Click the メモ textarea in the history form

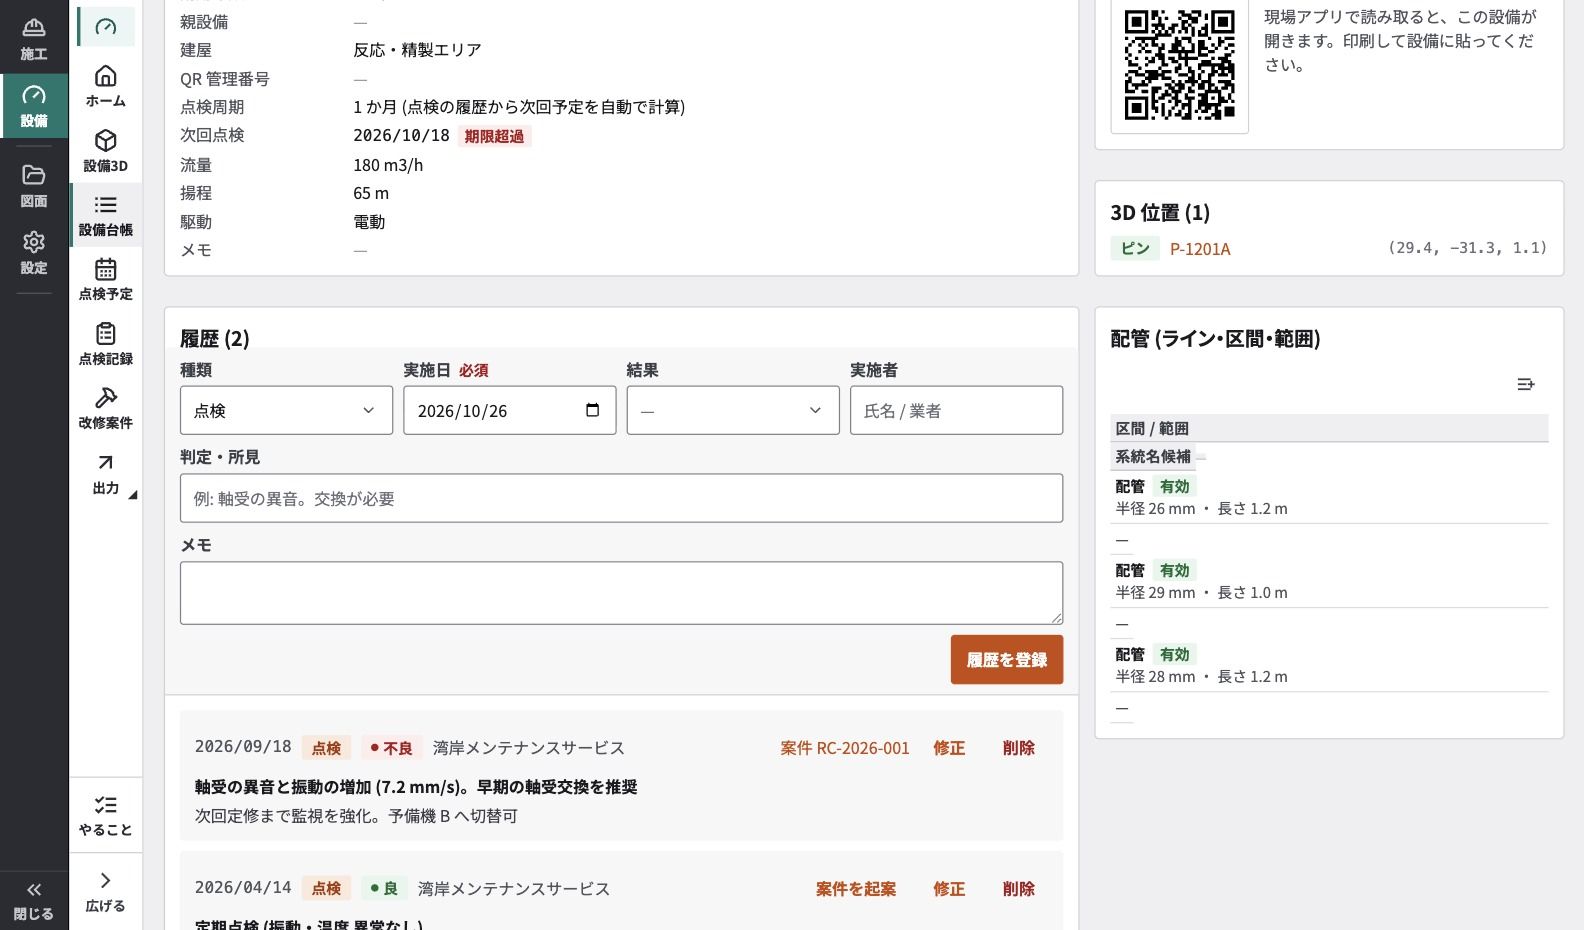pyautogui.click(x=621, y=593)
